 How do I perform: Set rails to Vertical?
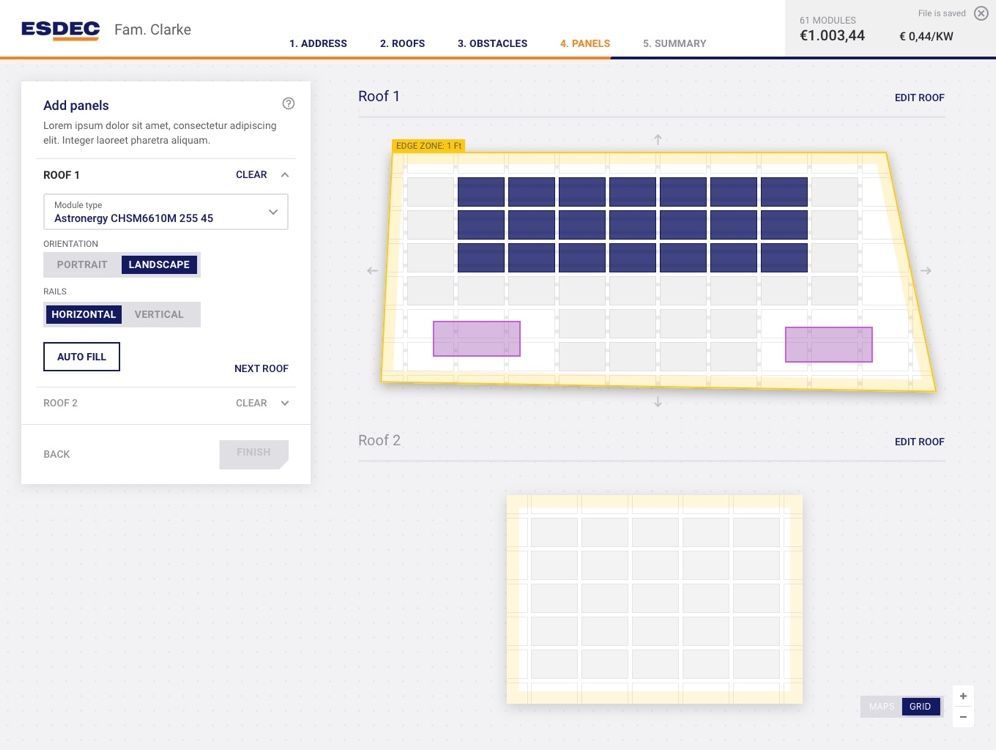(x=159, y=315)
